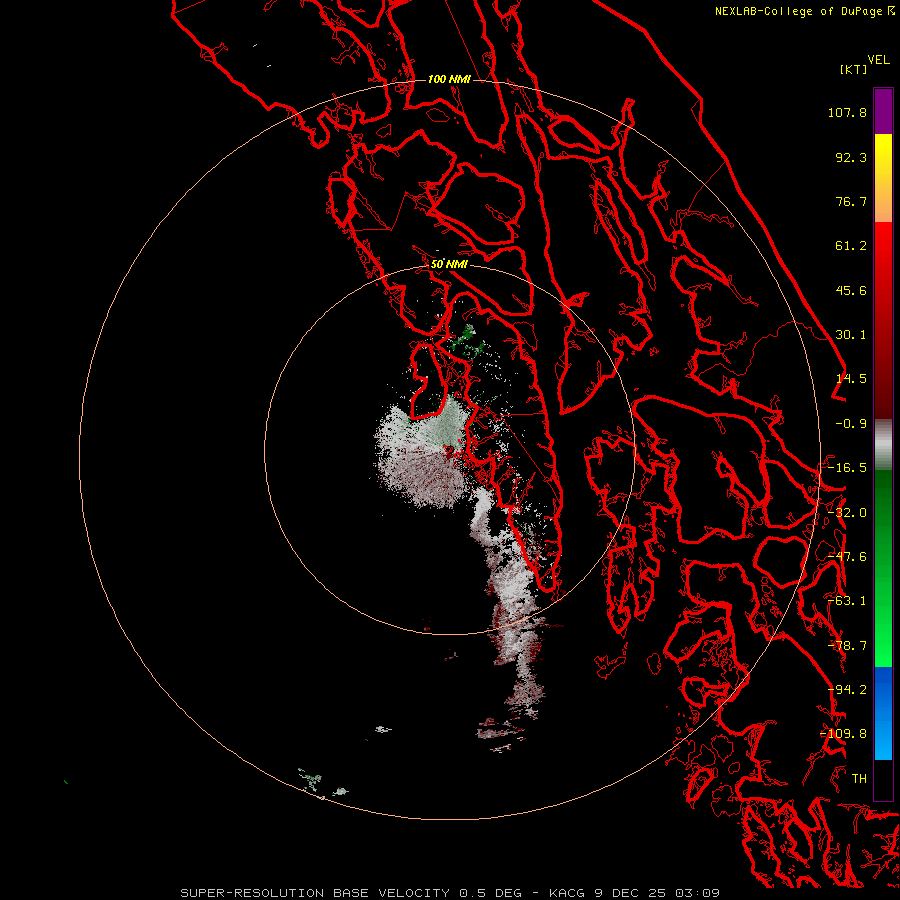This screenshot has width=900, height=900.
Task: Click the NEXLAB-College of DuPage label
Action: pyautogui.click(x=799, y=11)
